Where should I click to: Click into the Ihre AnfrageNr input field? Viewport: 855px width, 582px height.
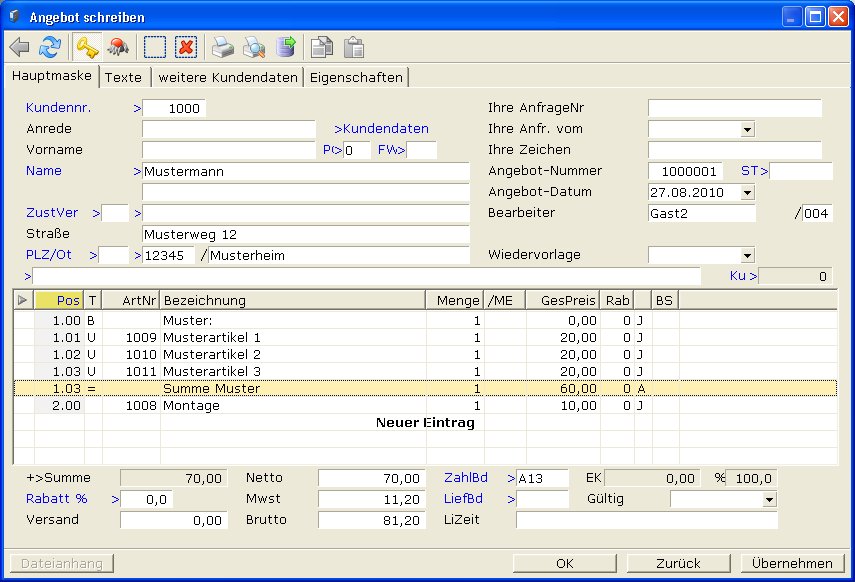734,108
